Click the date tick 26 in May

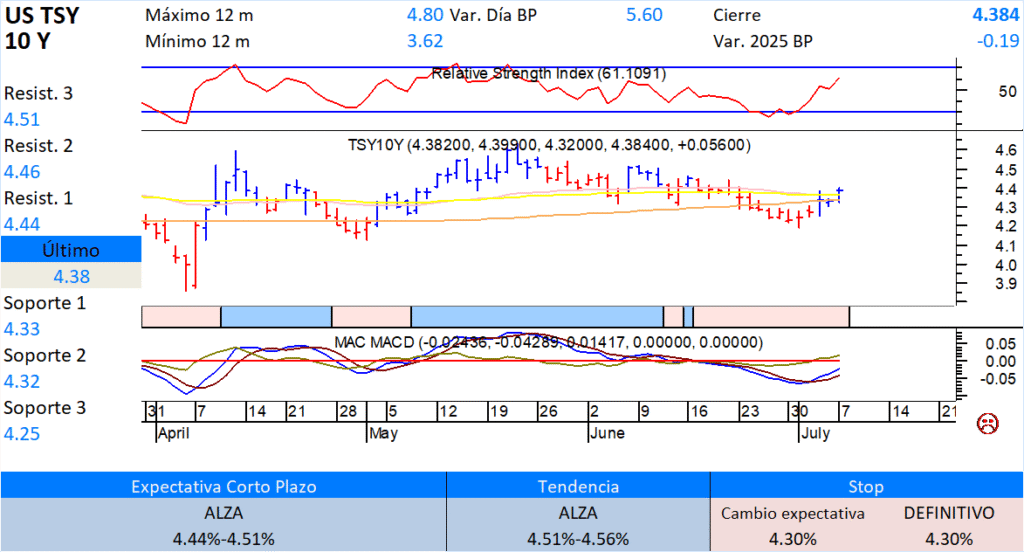click(x=548, y=412)
